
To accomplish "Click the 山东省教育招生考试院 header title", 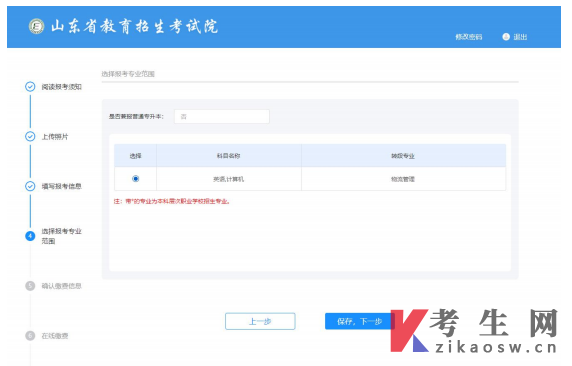I will click(x=134, y=26).
